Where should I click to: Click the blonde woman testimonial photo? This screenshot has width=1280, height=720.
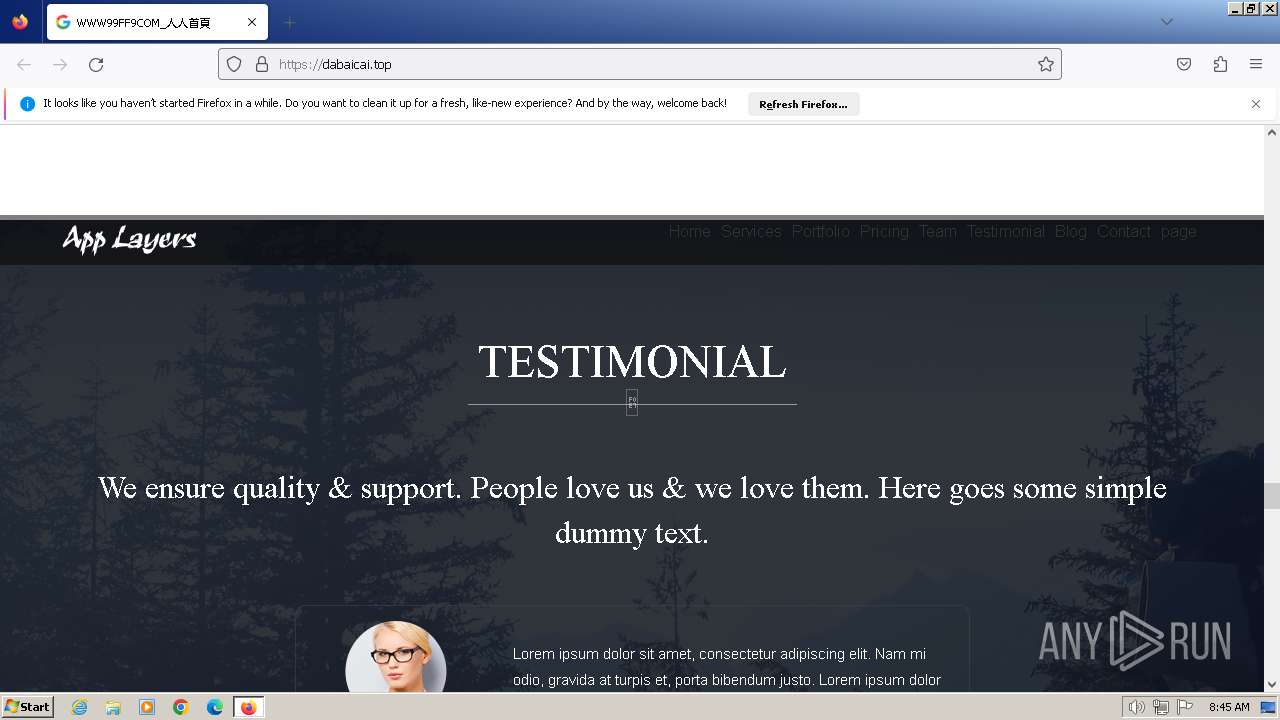(396, 658)
